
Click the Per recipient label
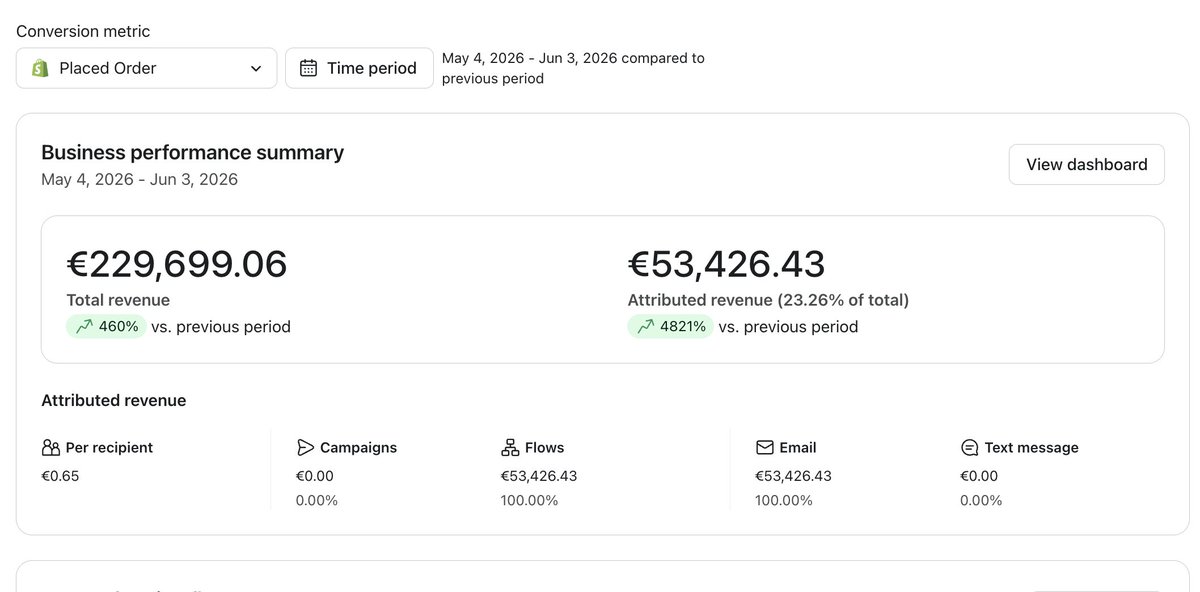[x=109, y=447]
